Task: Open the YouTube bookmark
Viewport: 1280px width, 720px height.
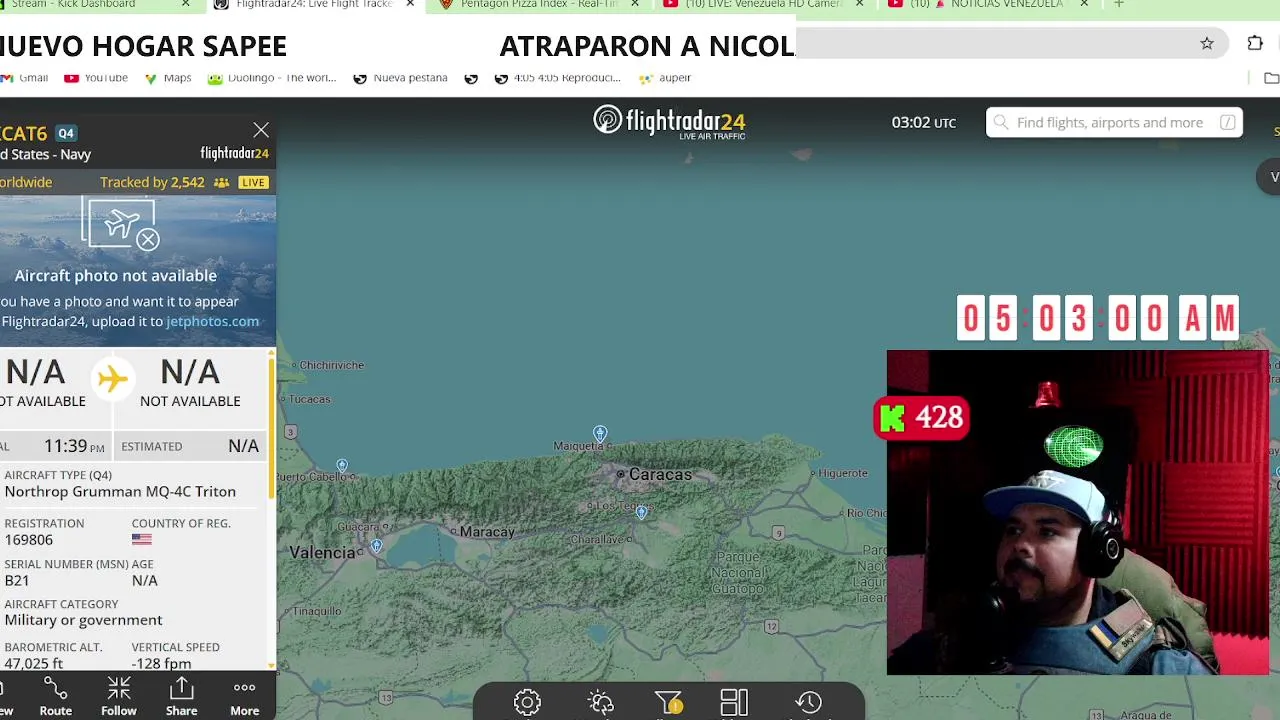Action: pyautogui.click(x=96, y=78)
